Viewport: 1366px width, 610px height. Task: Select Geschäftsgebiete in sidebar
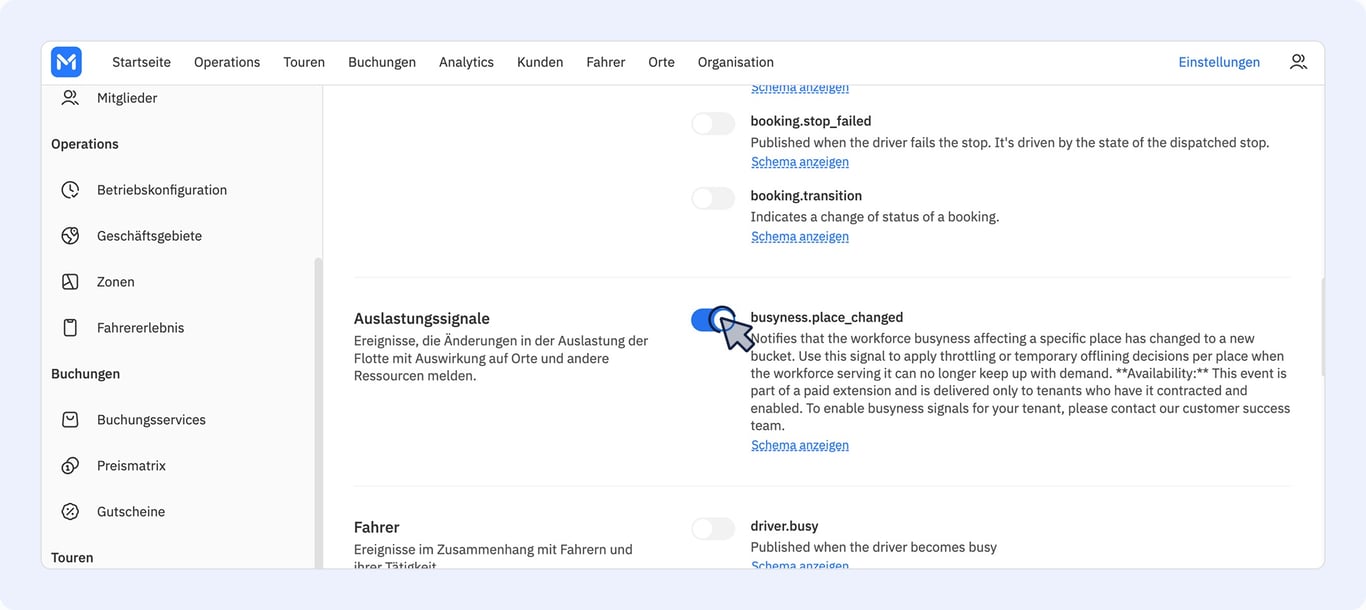point(149,236)
